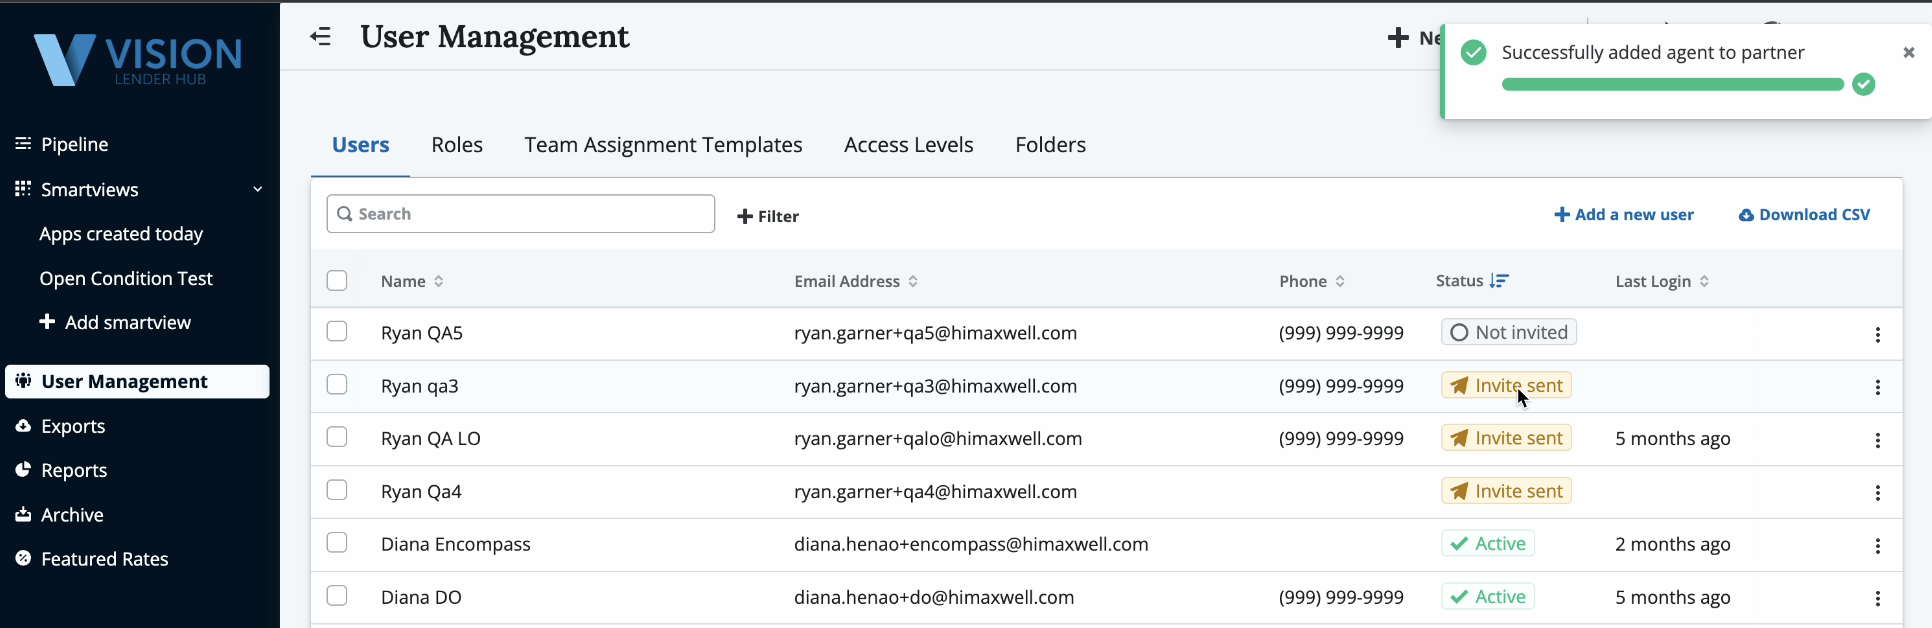Open the kebab menu for Ryan QA5
1932x628 pixels.
coord(1877,335)
